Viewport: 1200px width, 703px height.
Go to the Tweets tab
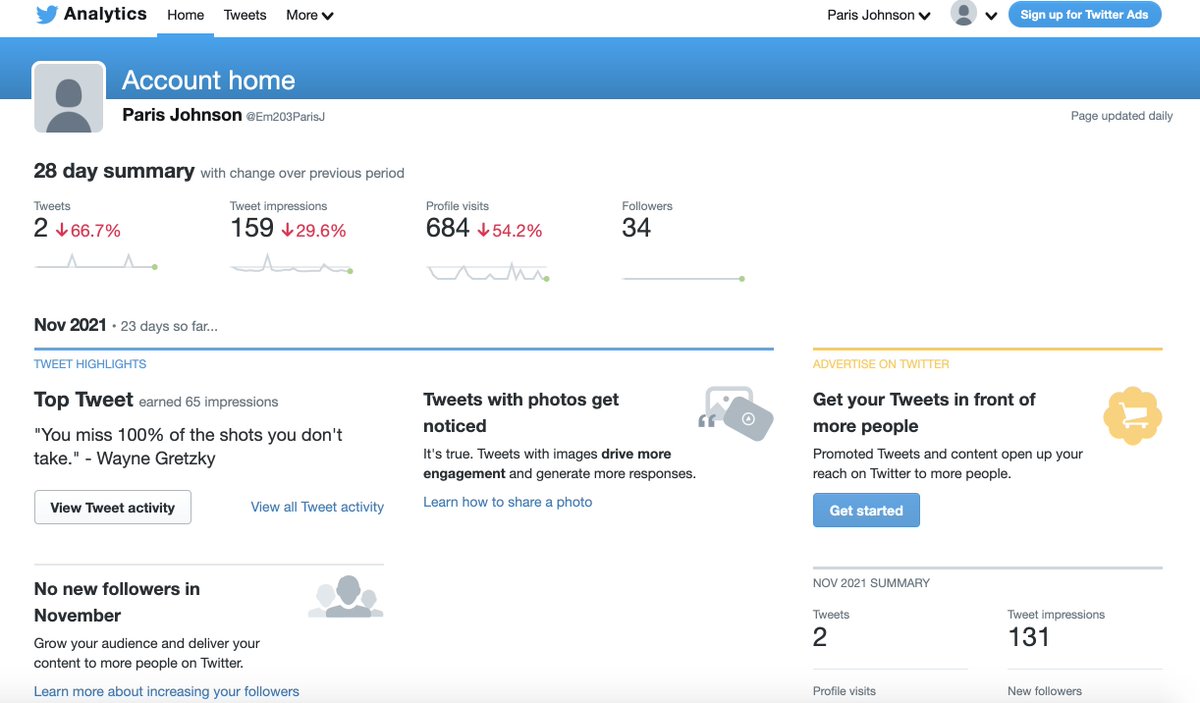(245, 15)
